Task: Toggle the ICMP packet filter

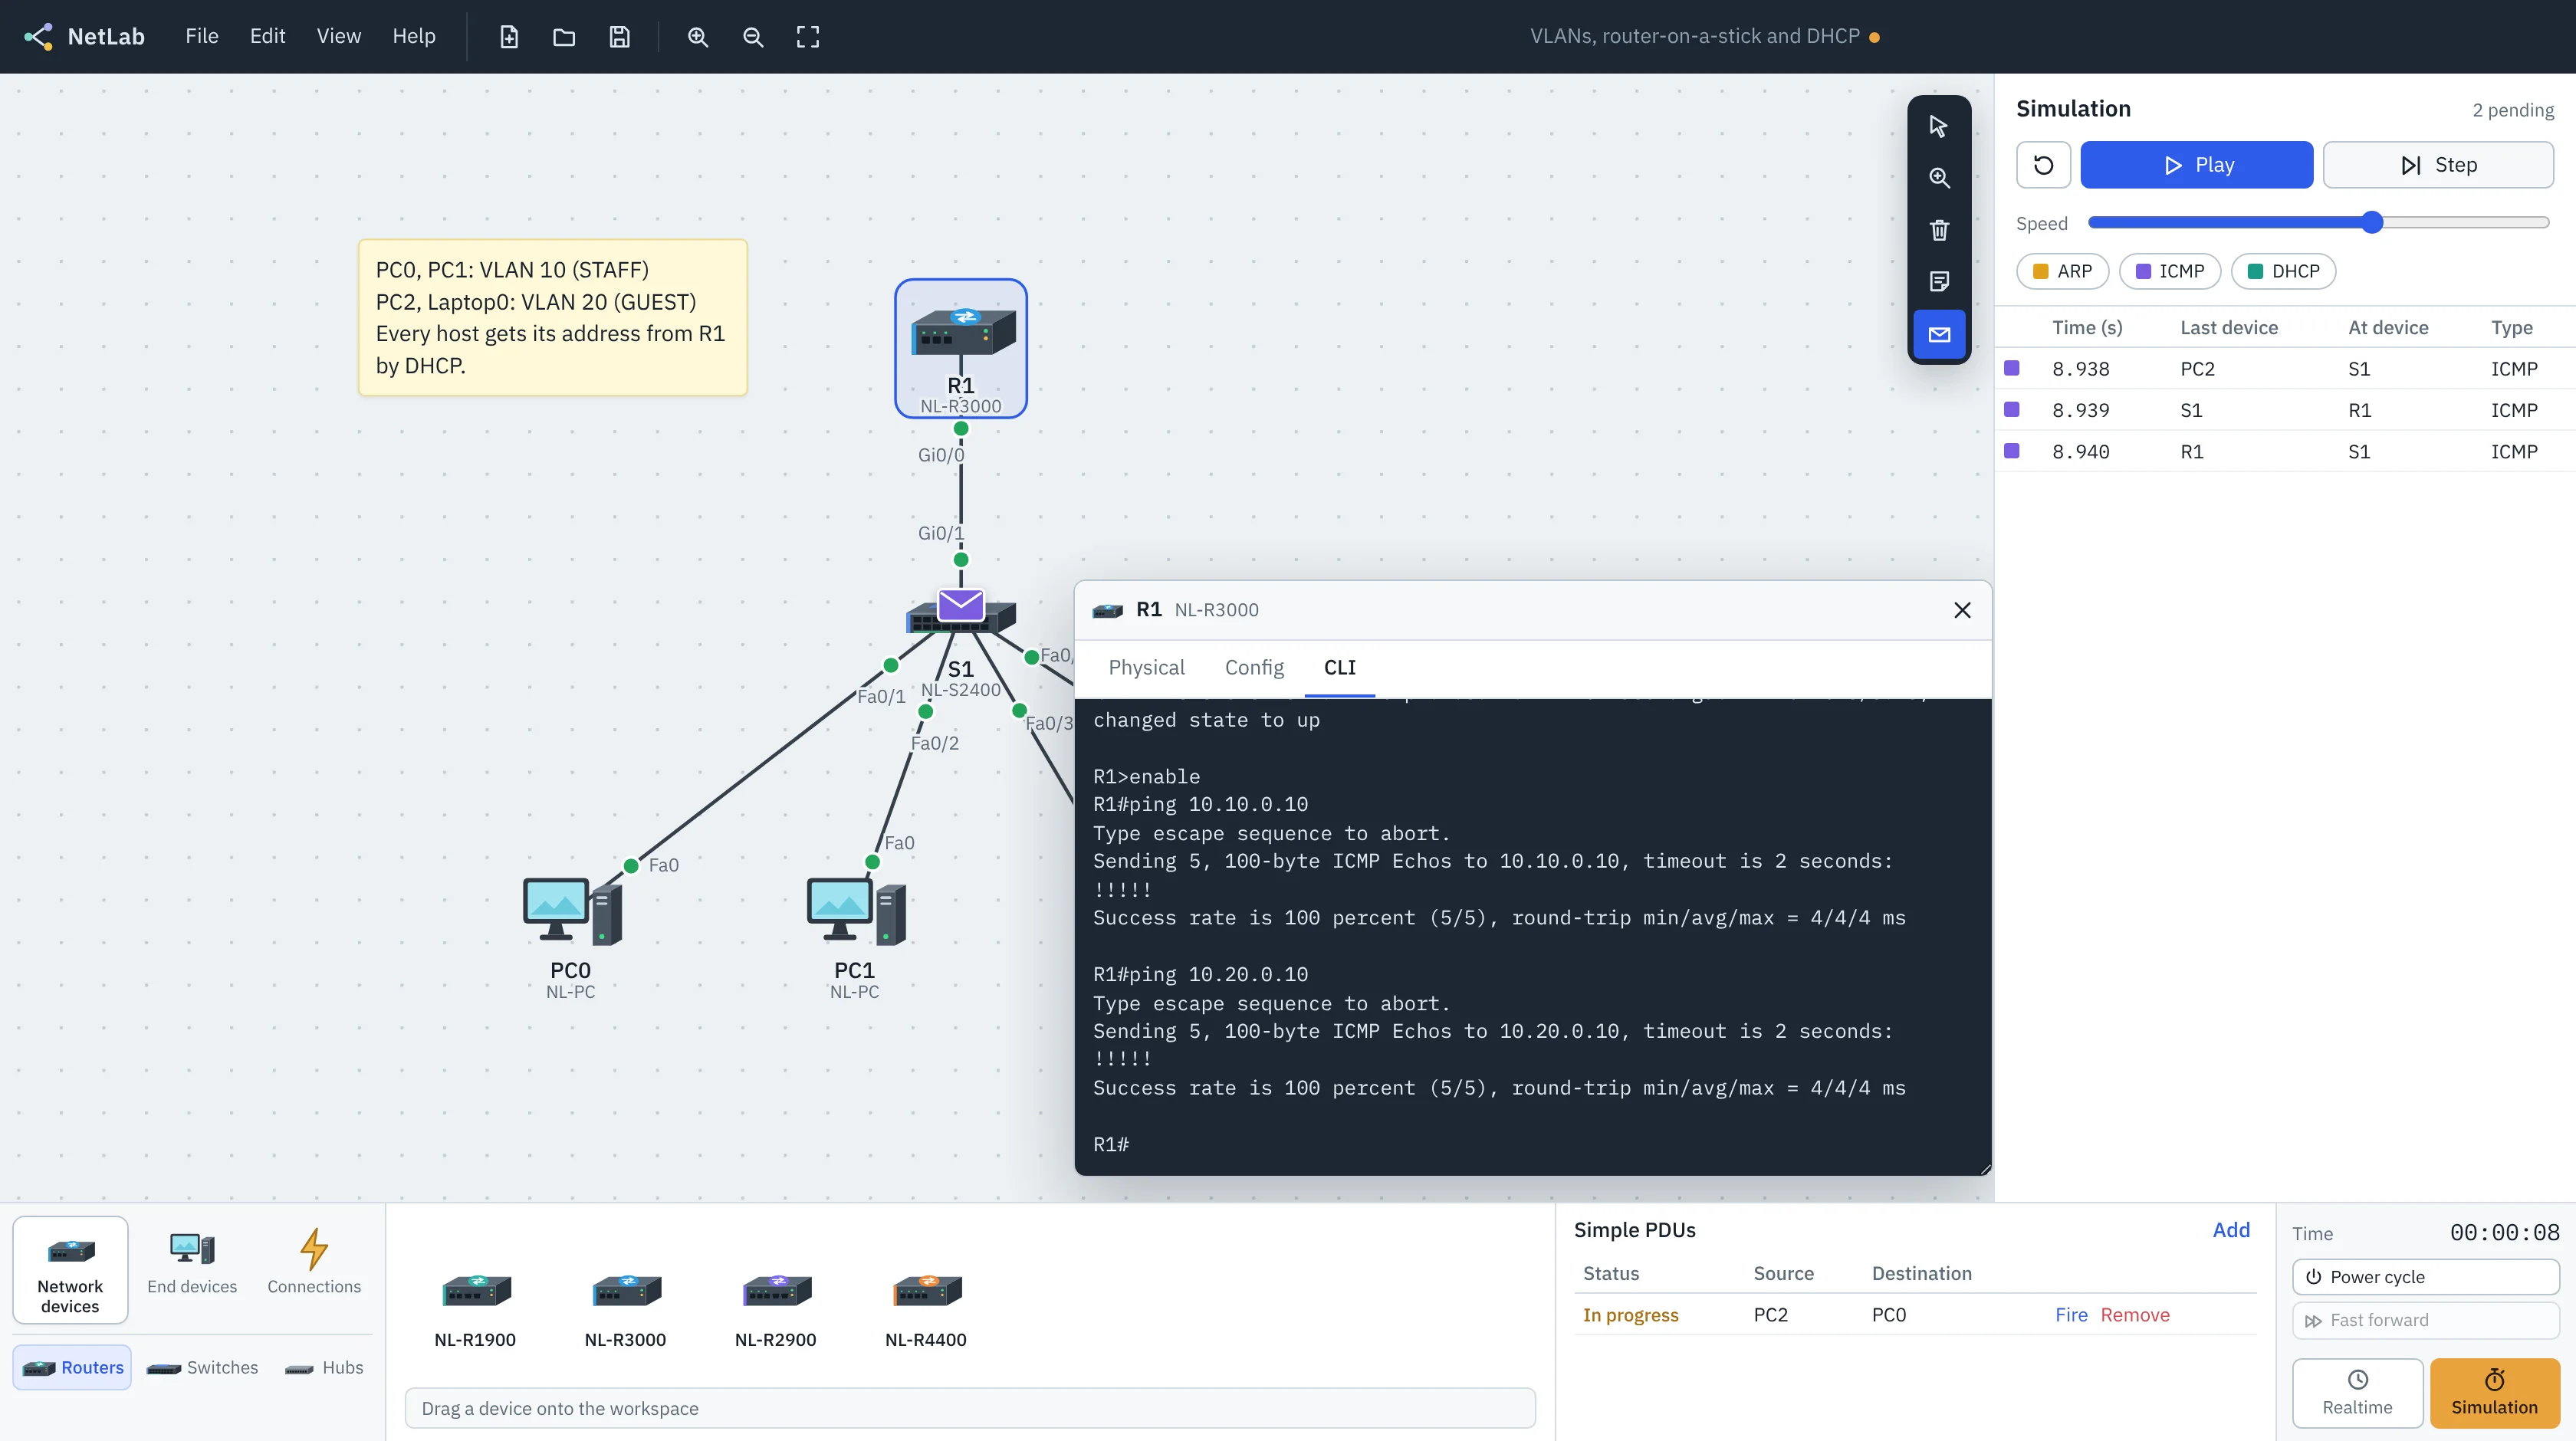Action: pyautogui.click(x=2169, y=271)
